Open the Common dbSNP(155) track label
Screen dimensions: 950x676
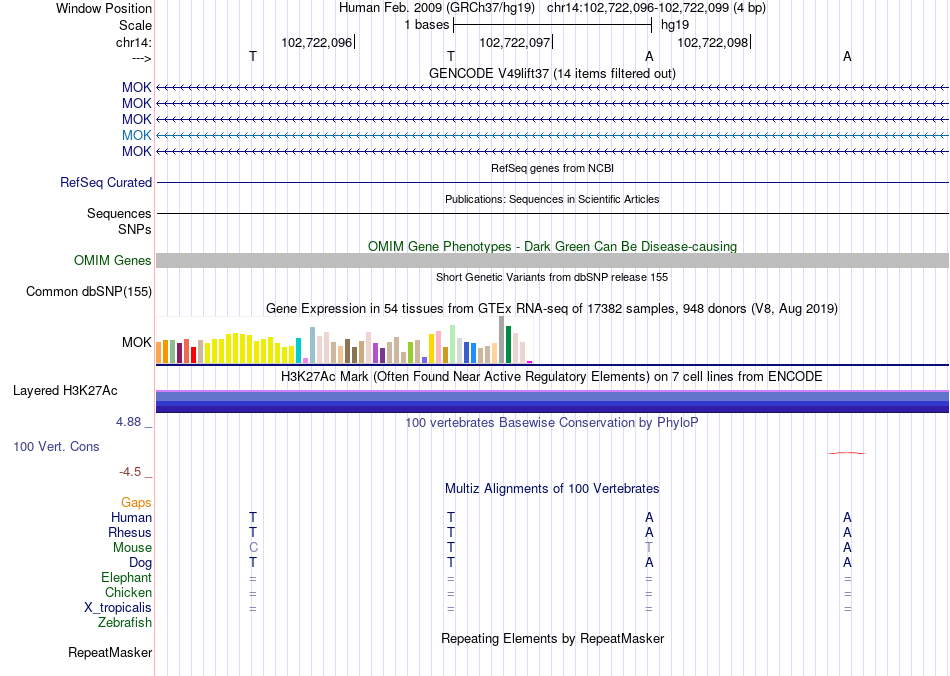point(89,291)
